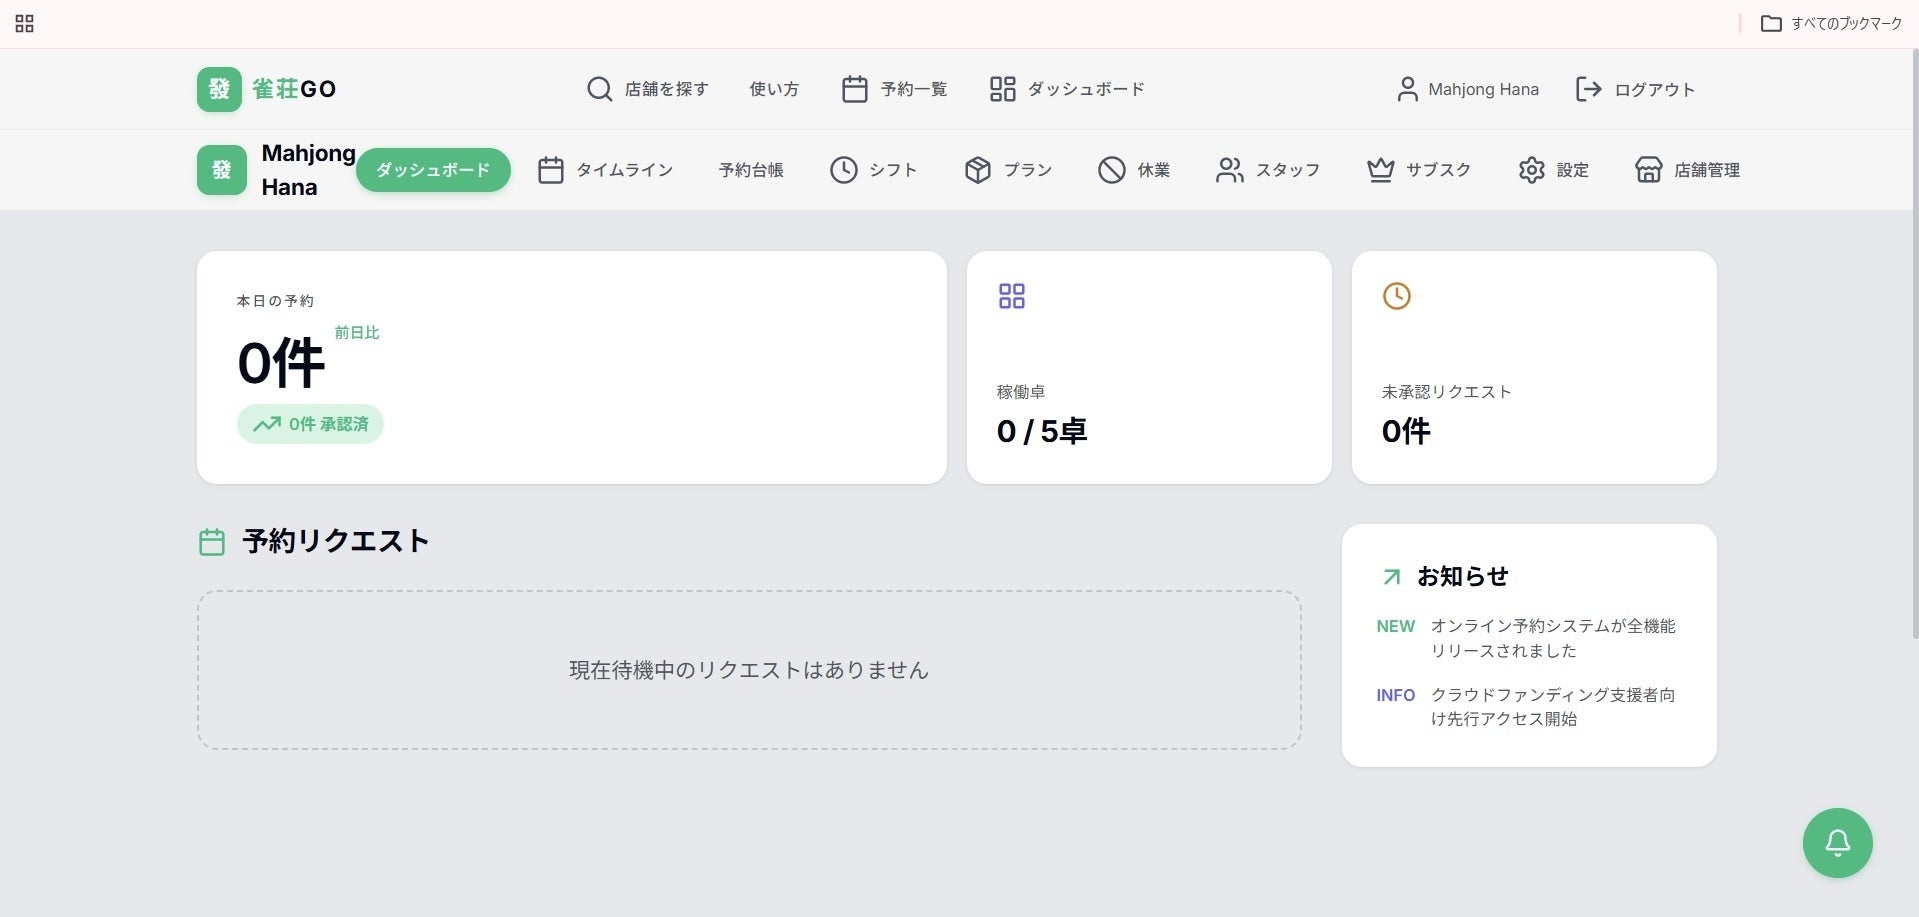This screenshot has height=917, width=1919.
Task: Open すべてのブックマーク bookmarks folder
Action: pos(1831,23)
